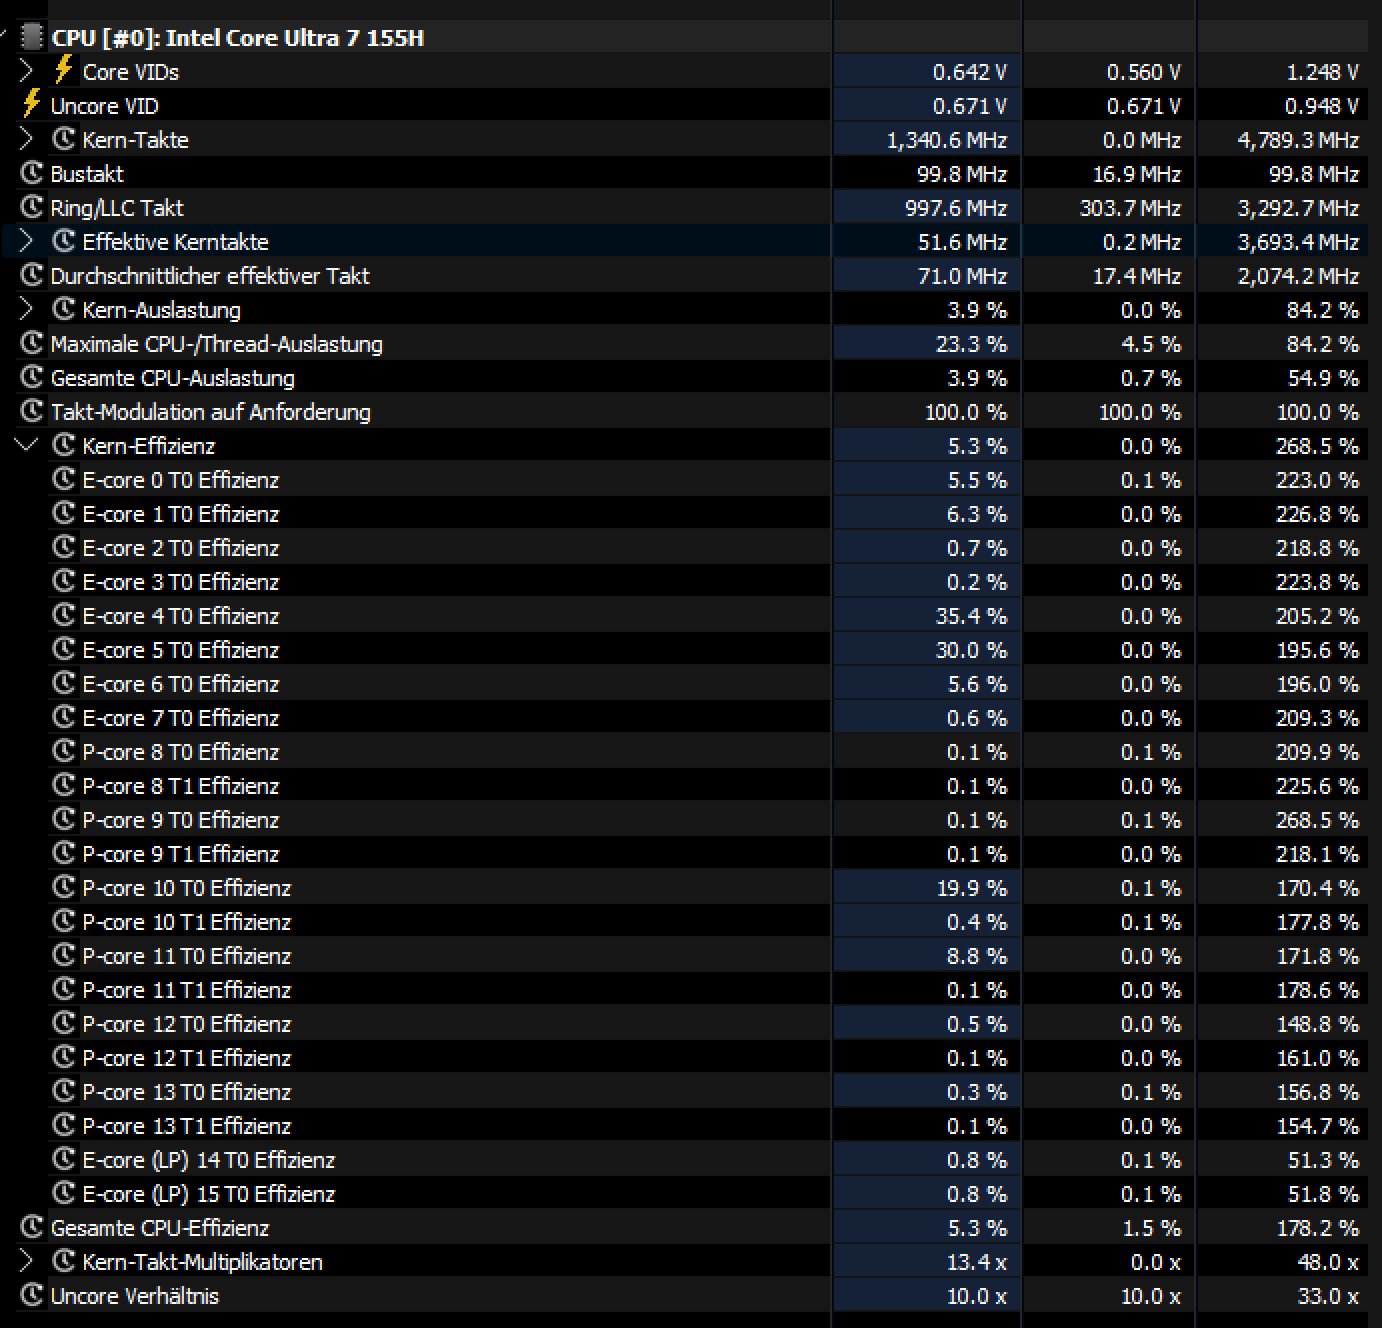Click the lightning bolt icon beside Core VIDs
The height and width of the screenshot is (1328, 1382).
coord(63,70)
